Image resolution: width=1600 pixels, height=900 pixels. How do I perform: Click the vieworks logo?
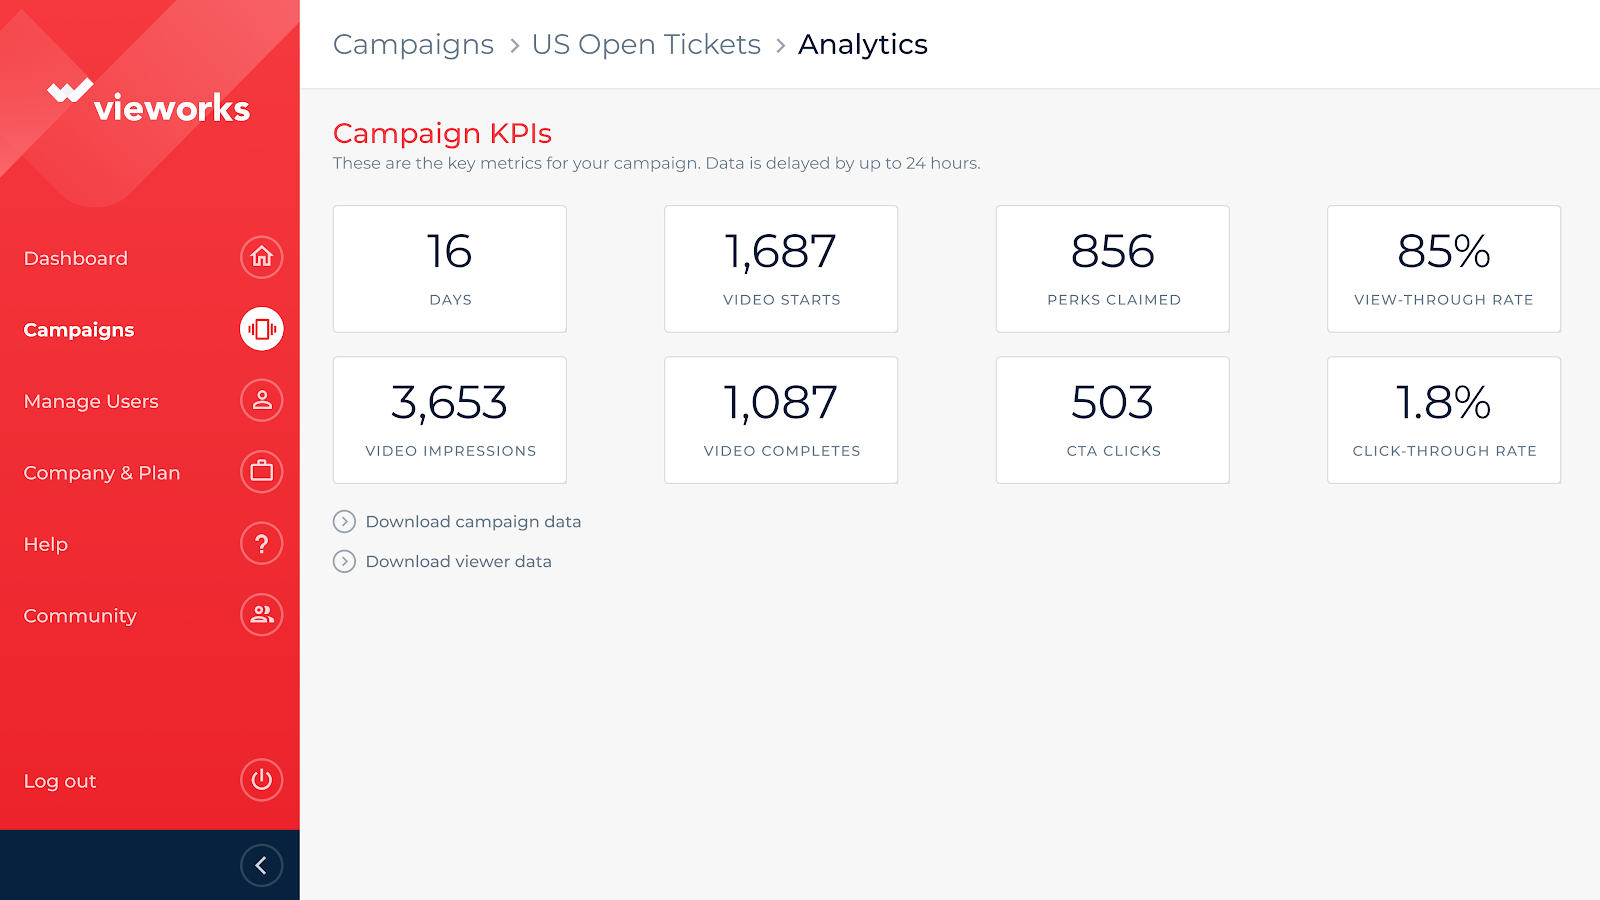point(149,102)
